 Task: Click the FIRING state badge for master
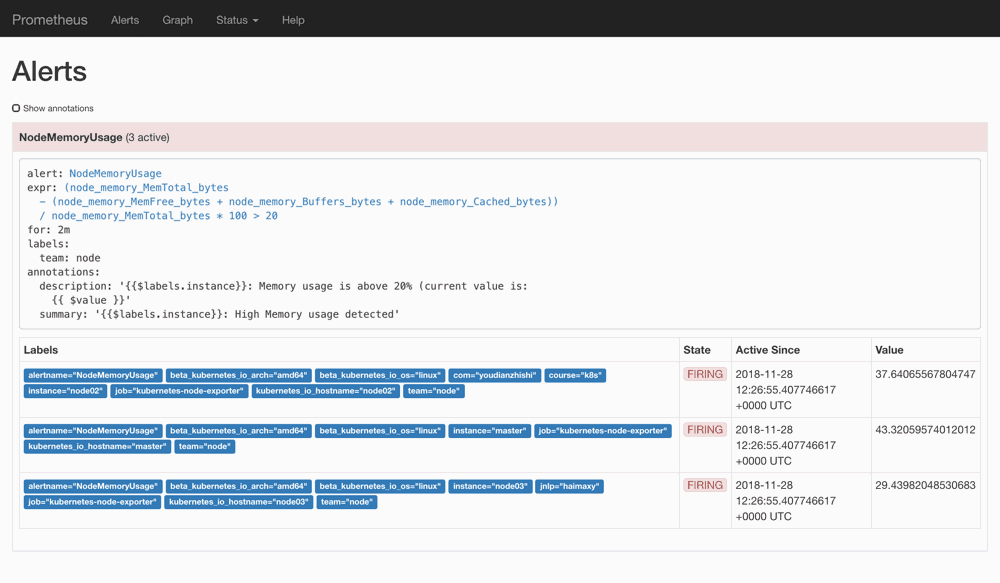705,430
